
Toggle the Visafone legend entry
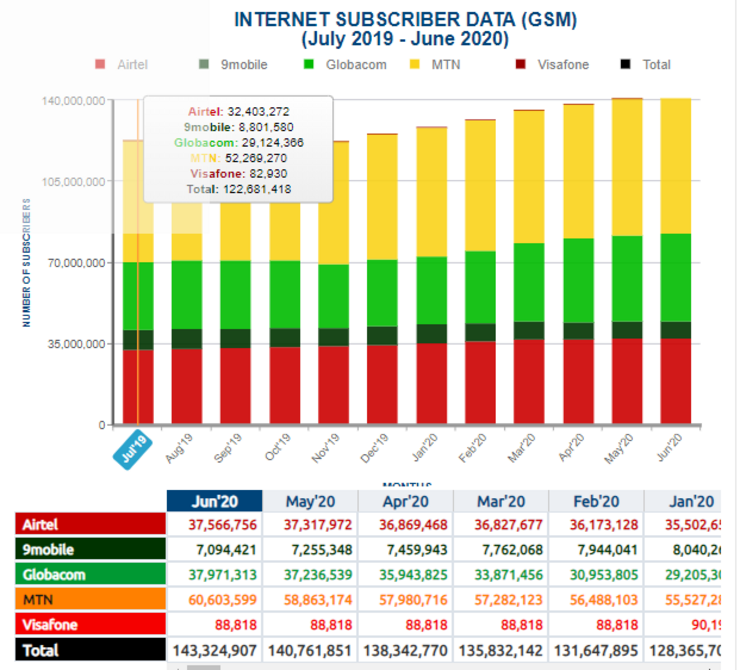[552, 65]
